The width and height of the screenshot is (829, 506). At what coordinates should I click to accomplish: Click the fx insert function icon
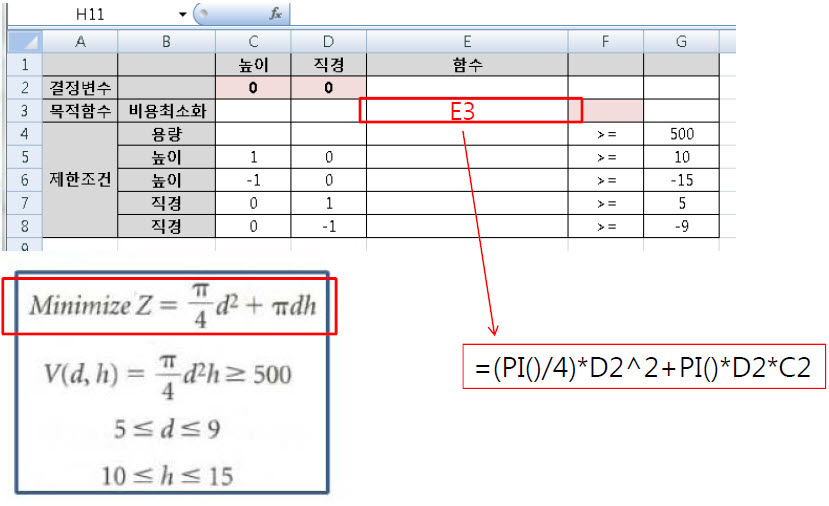275,14
